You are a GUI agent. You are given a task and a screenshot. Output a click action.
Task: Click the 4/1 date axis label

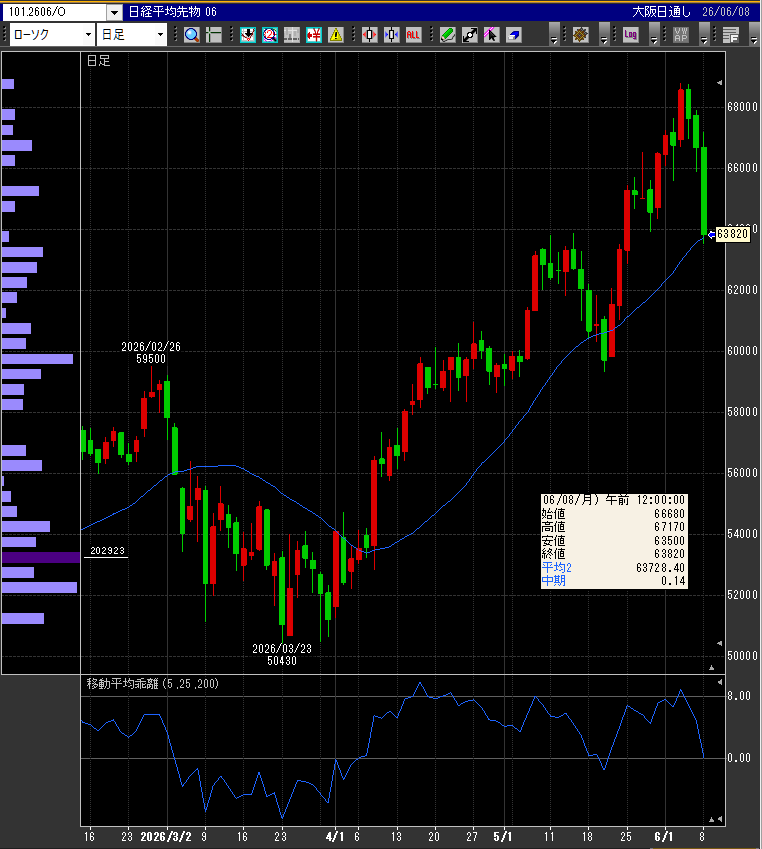[335, 837]
